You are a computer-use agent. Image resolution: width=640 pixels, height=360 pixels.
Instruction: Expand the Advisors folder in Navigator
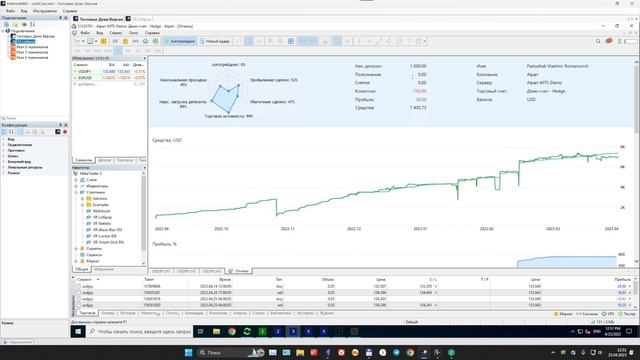click(x=82, y=199)
